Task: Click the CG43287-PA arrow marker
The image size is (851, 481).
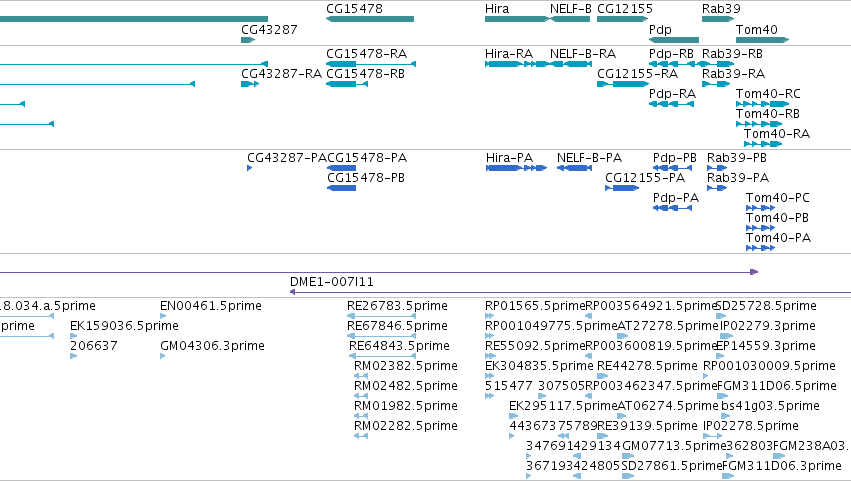Action: coord(250,168)
